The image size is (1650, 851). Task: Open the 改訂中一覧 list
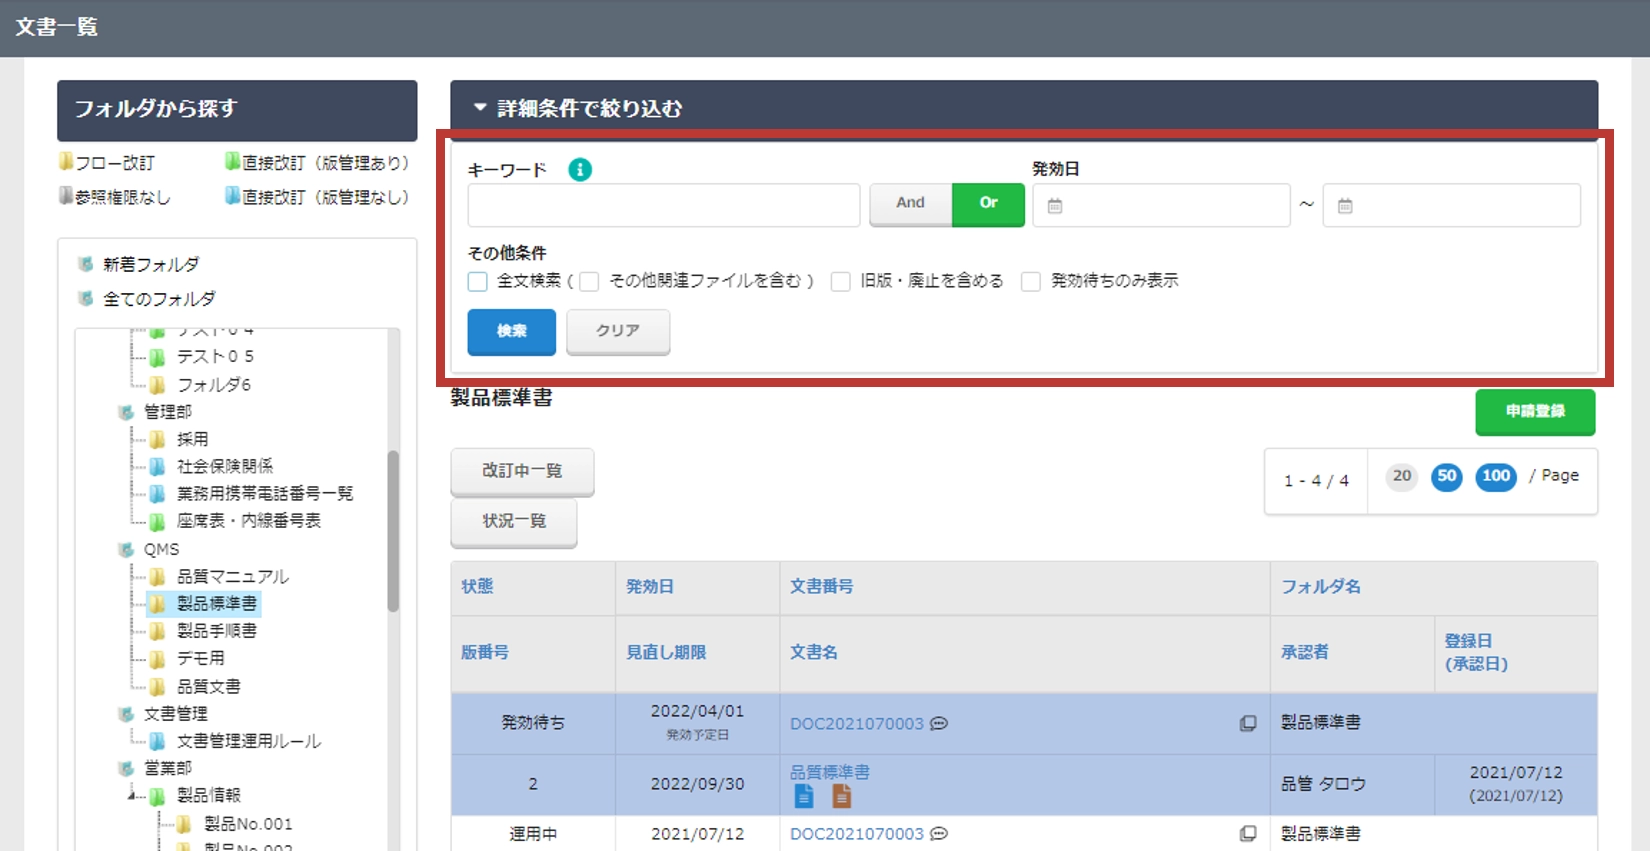(x=522, y=471)
